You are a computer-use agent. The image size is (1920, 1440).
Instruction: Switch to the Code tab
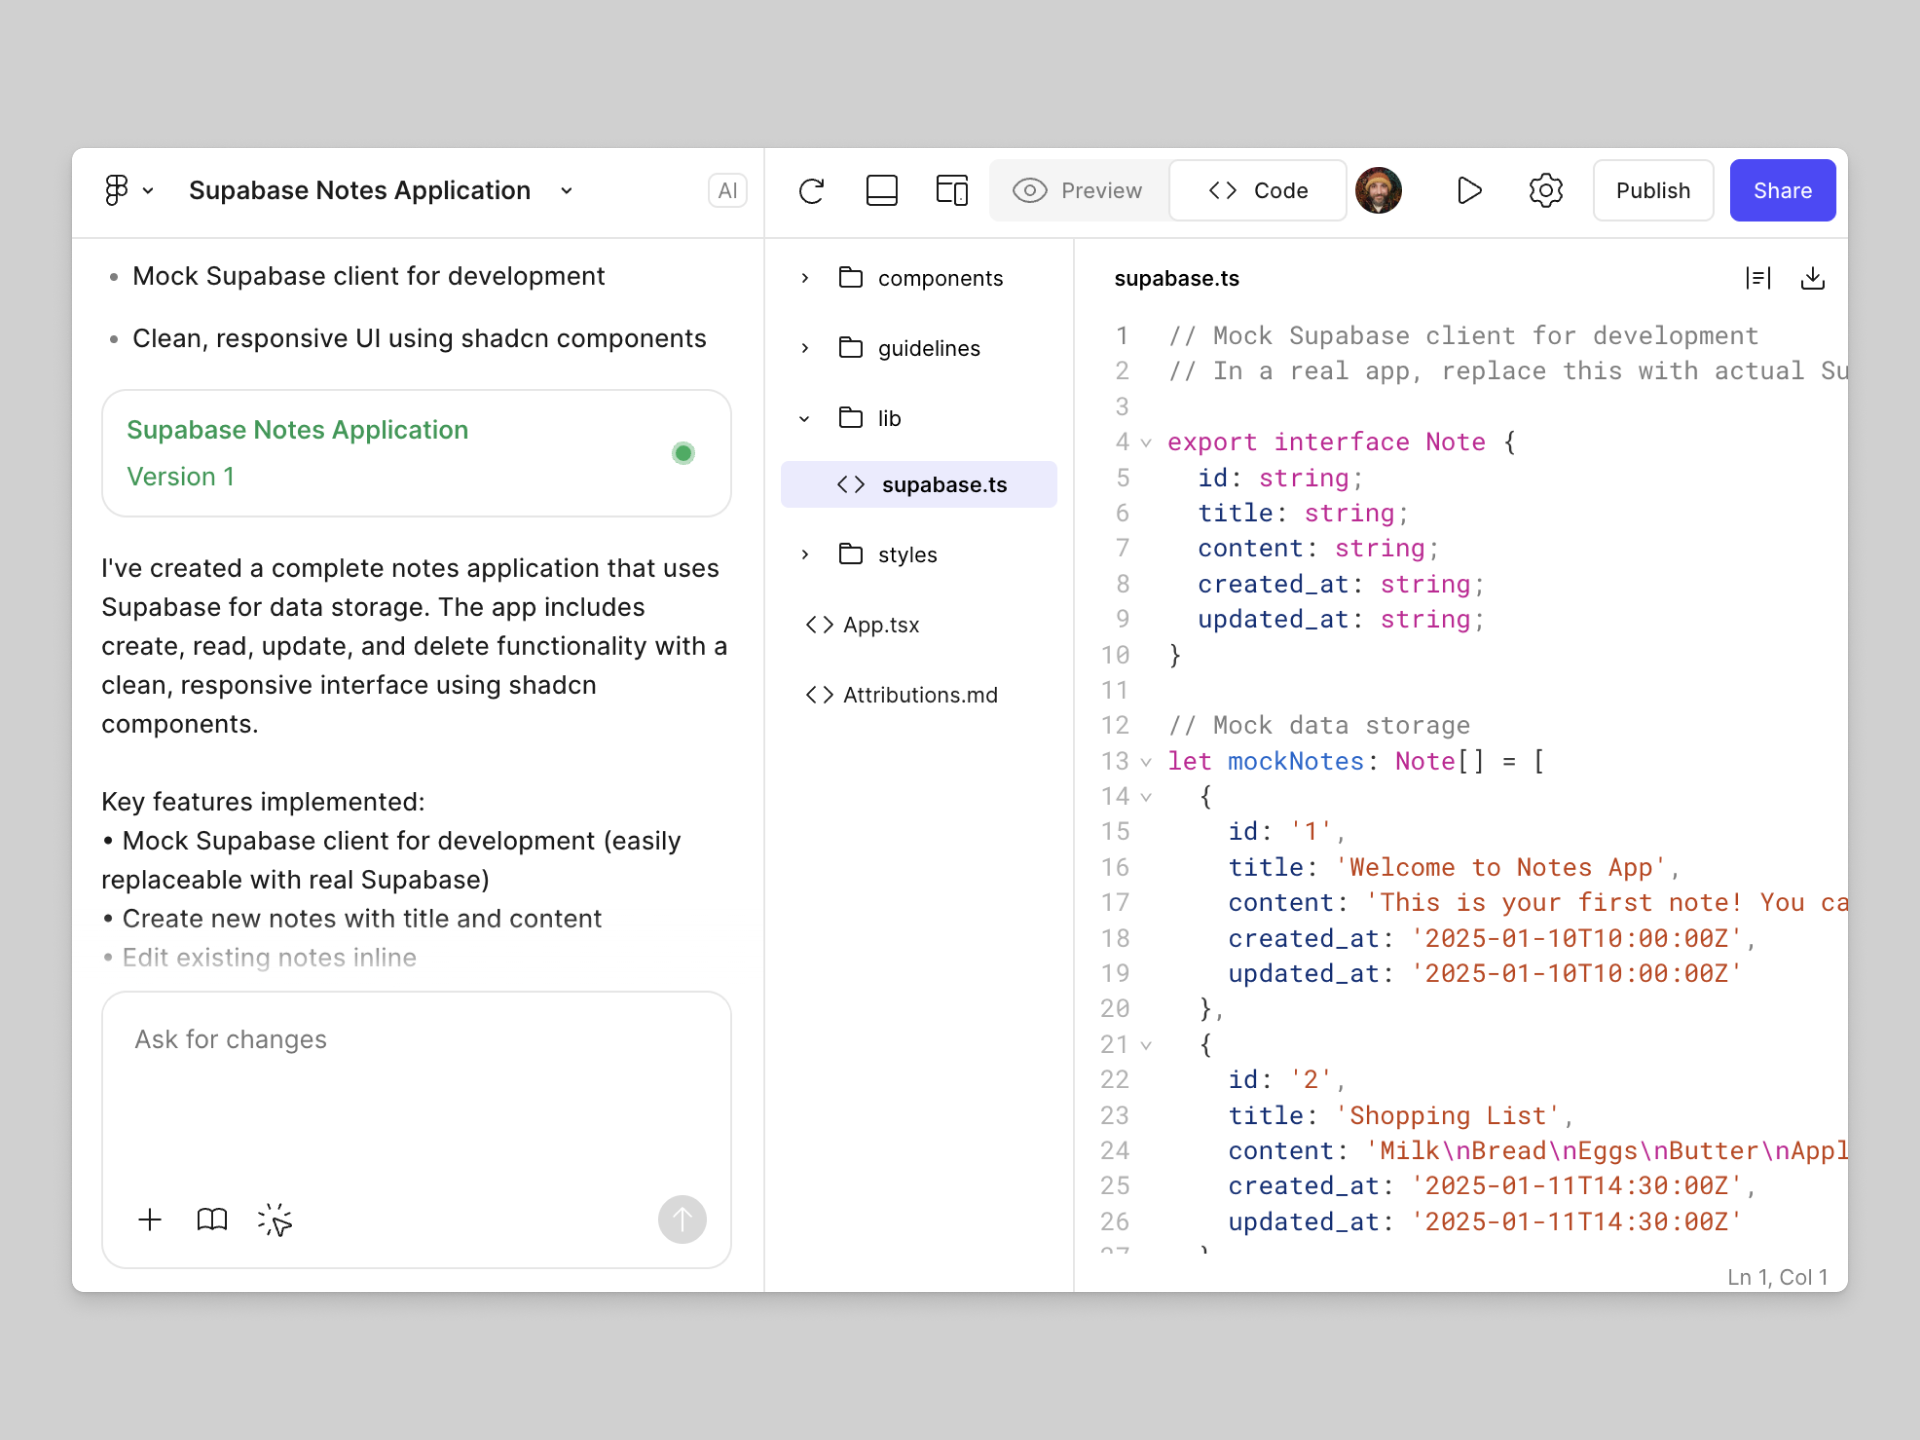(1258, 190)
